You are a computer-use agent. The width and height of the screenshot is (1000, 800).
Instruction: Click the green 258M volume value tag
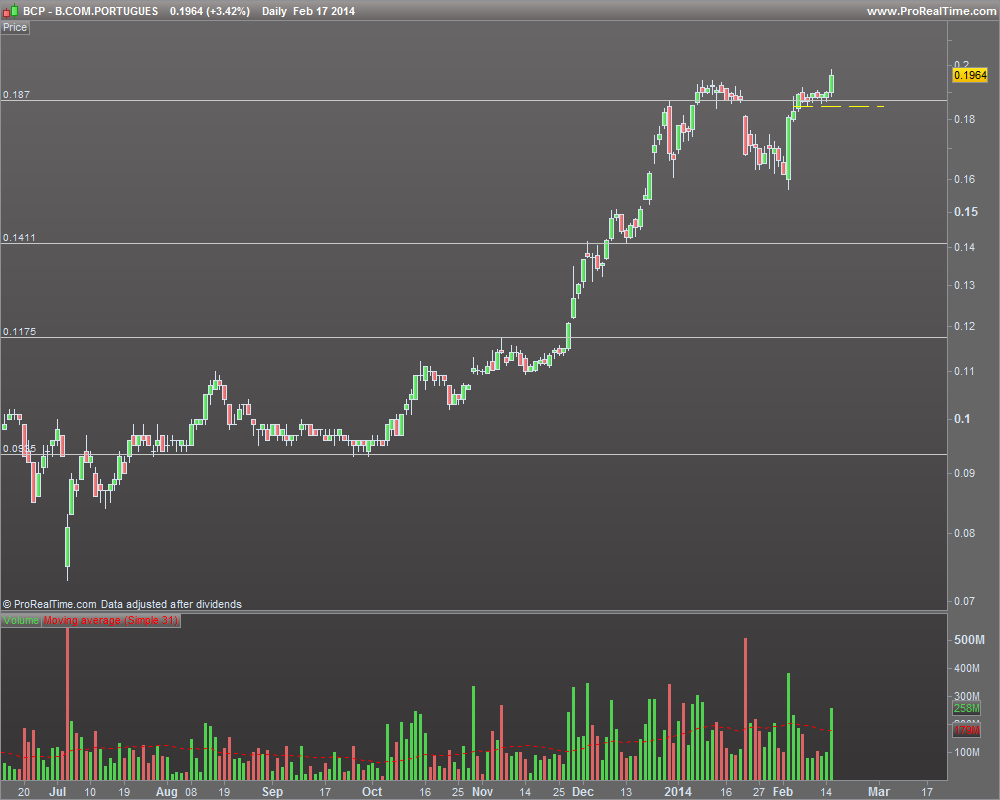click(x=967, y=708)
